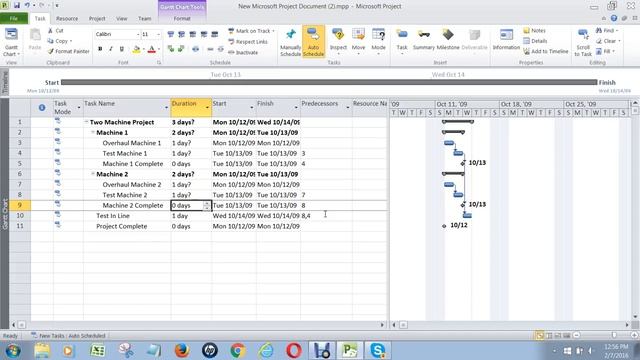Open the Help icon
The width and height of the screenshot is (640, 360).
pyautogui.click(x=614, y=18)
